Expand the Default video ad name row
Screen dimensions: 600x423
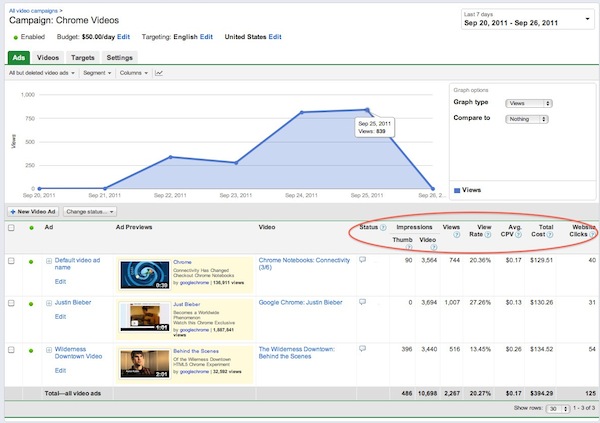[49, 261]
